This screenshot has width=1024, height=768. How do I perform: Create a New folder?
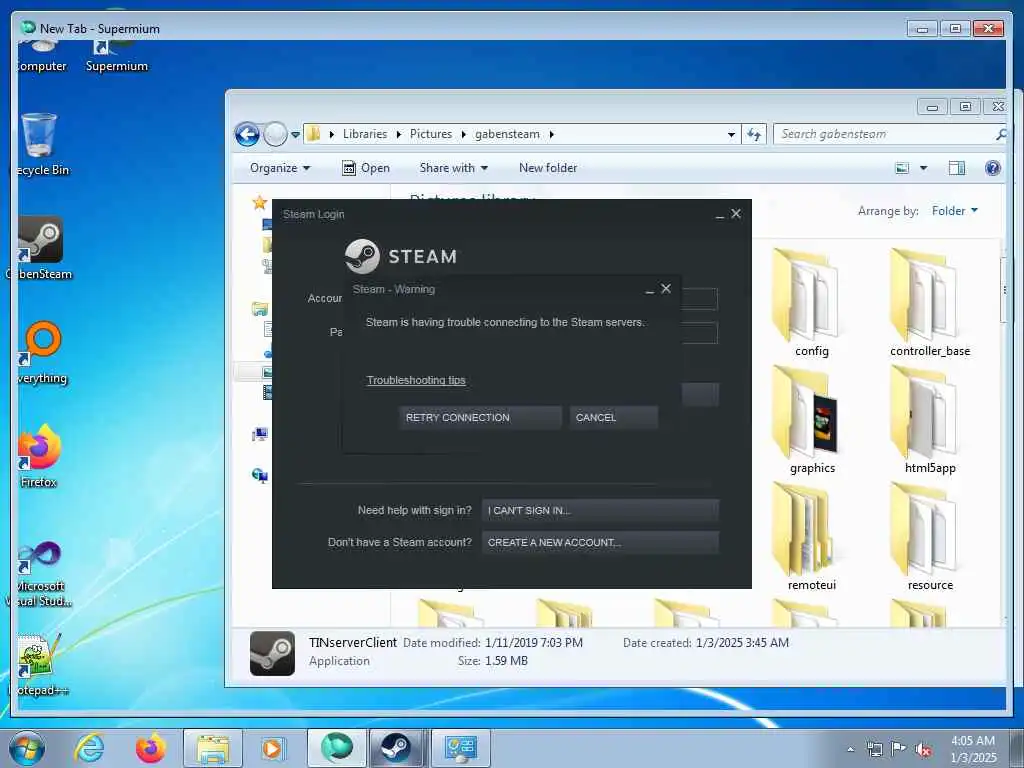tap(548, 168)
